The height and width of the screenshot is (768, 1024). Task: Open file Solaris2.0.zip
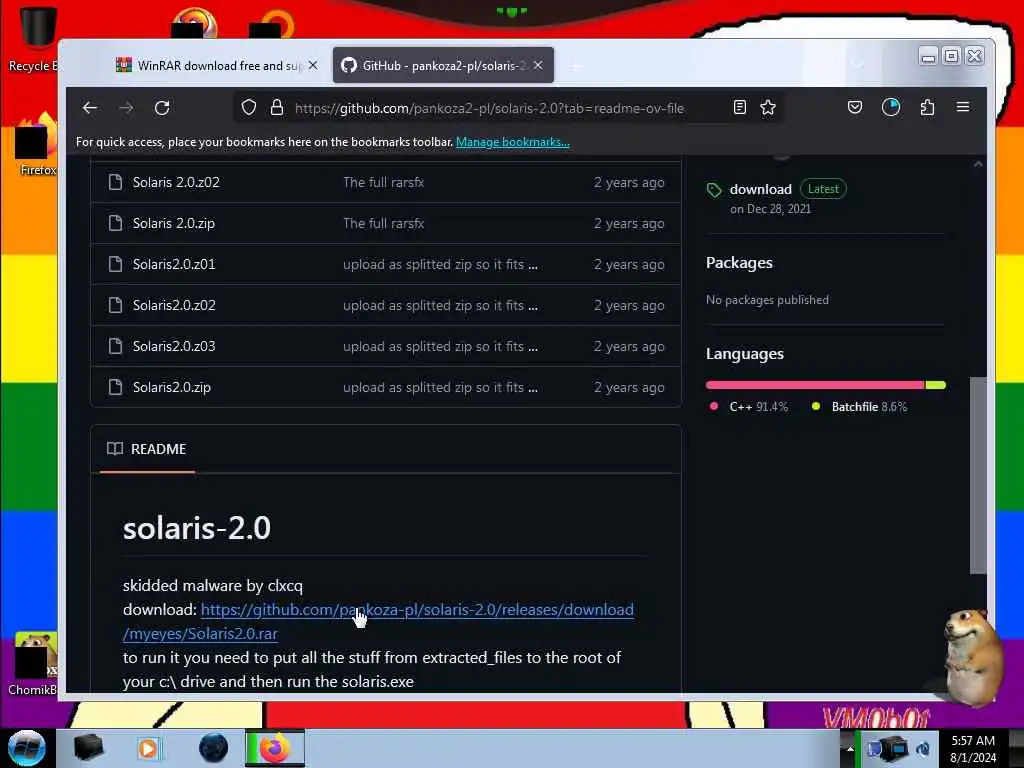point(172,387)
